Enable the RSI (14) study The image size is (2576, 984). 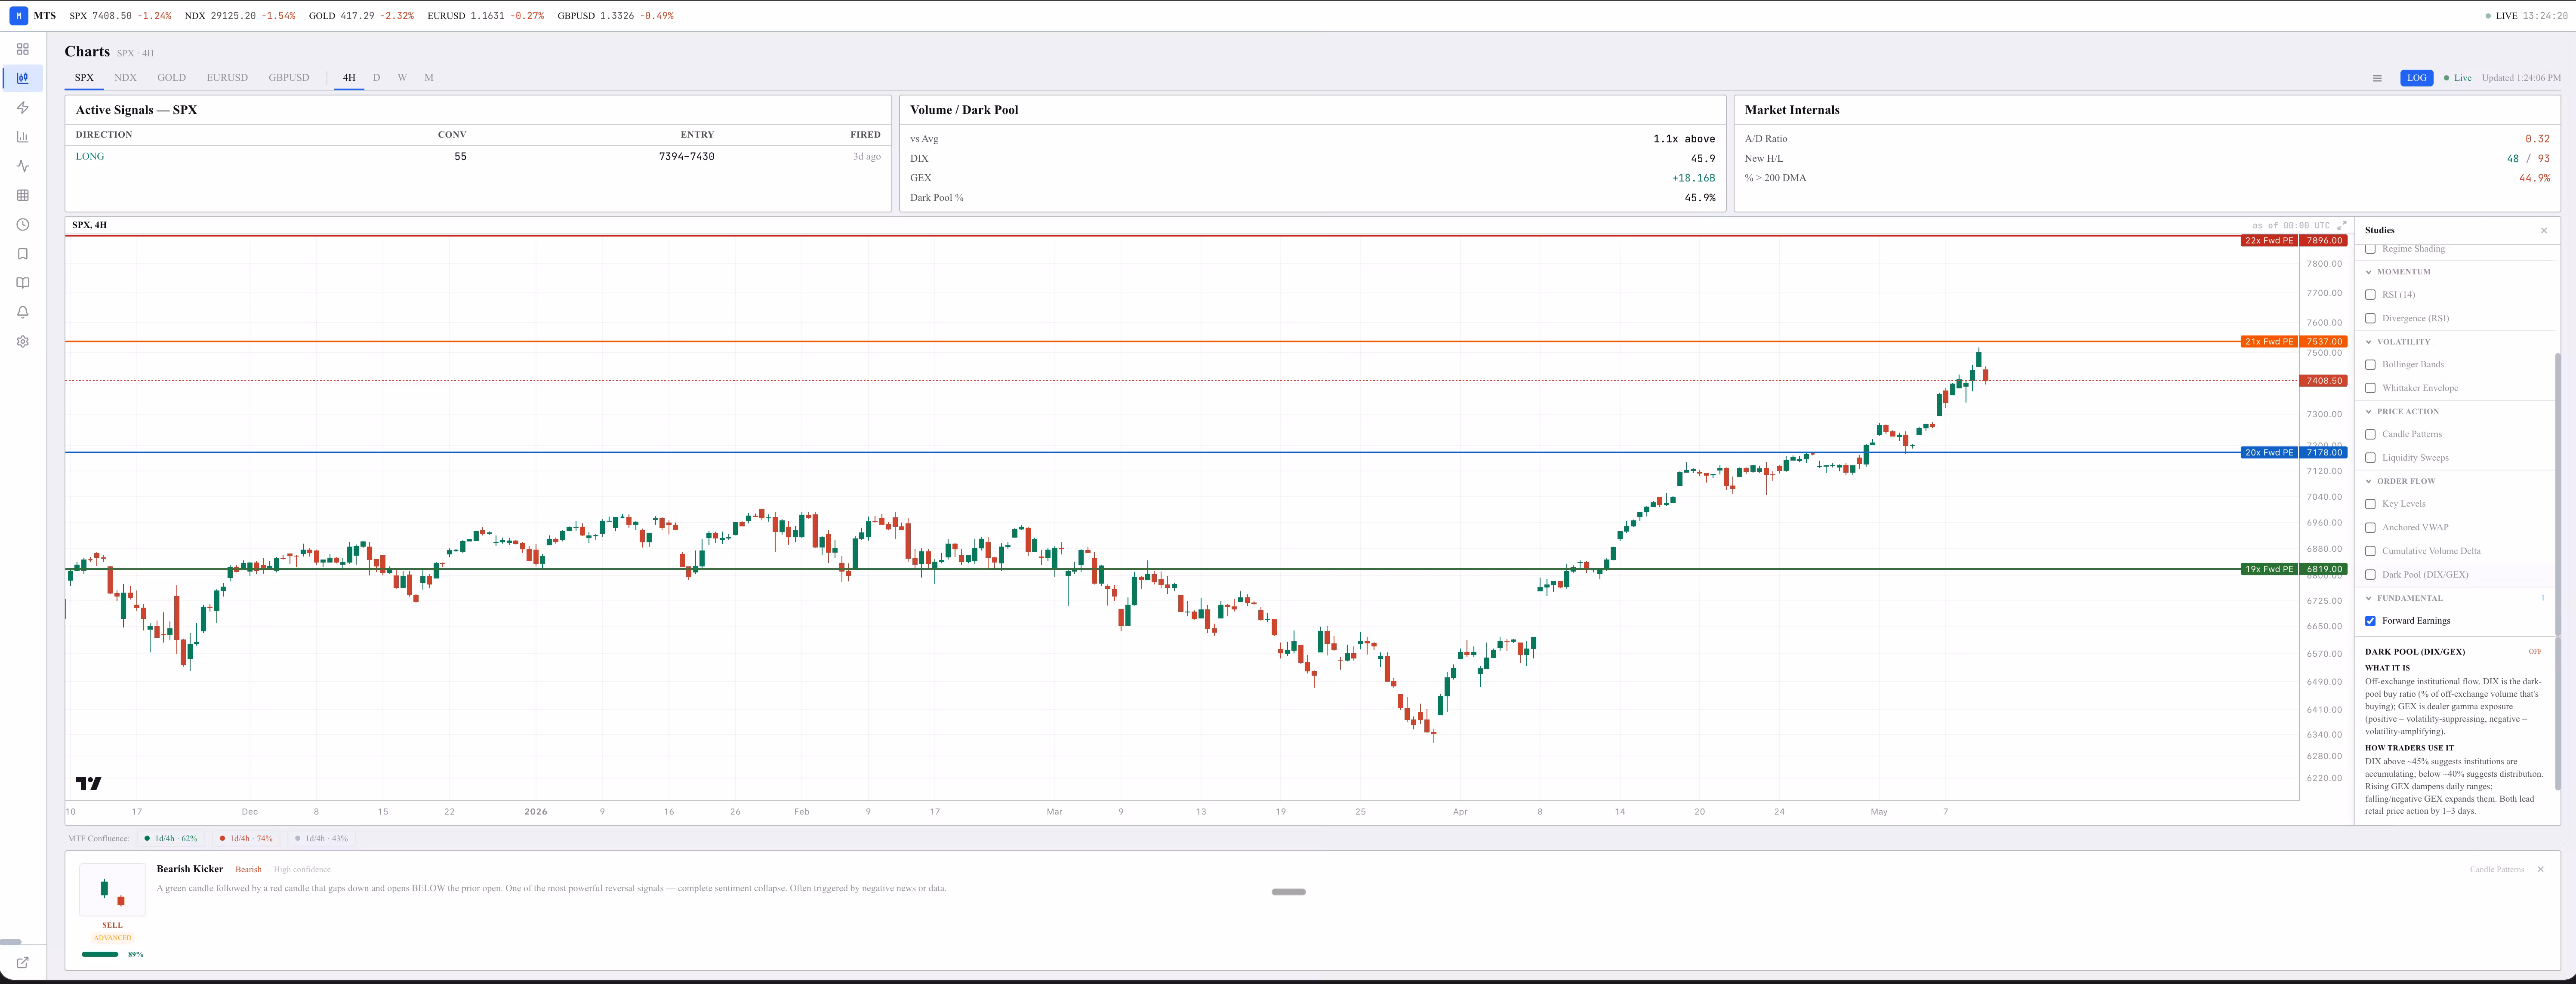(2370, 295)
